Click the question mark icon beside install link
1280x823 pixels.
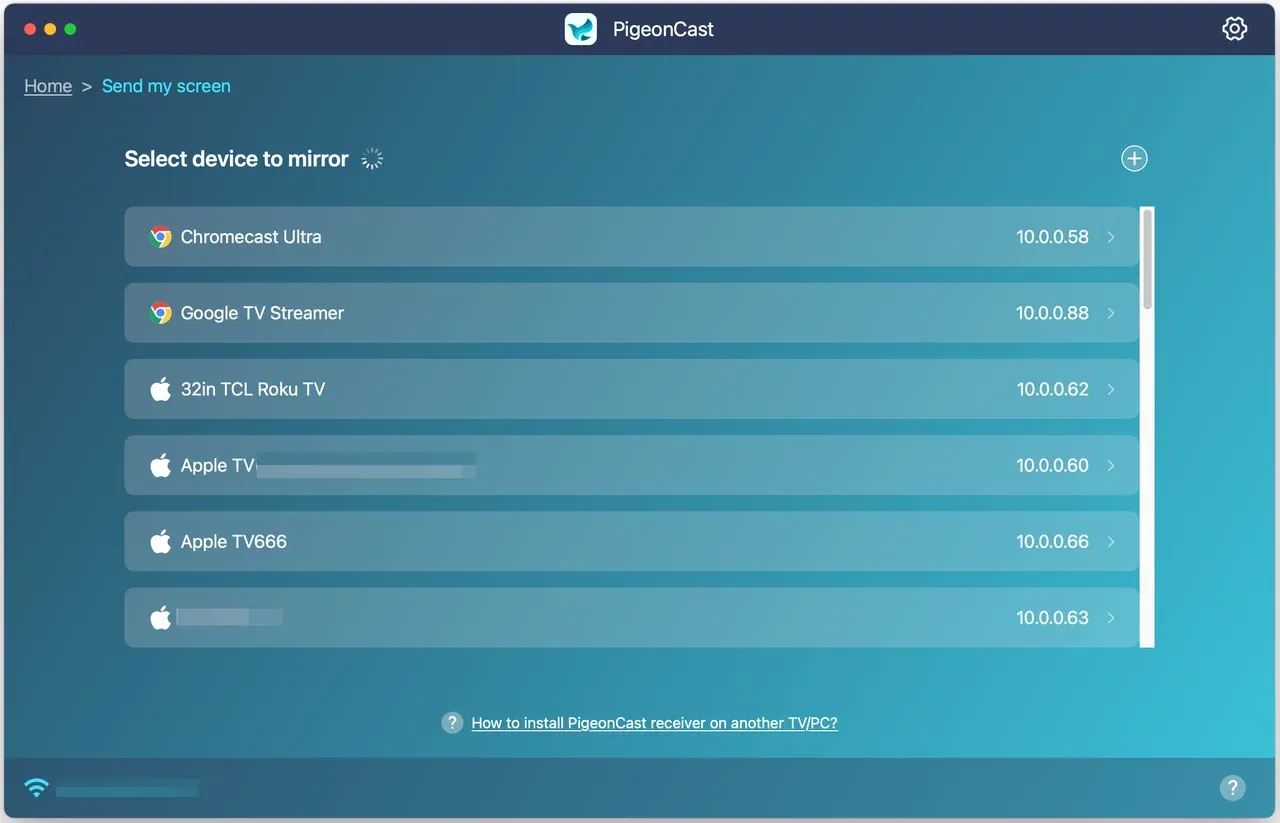[452, 722]
